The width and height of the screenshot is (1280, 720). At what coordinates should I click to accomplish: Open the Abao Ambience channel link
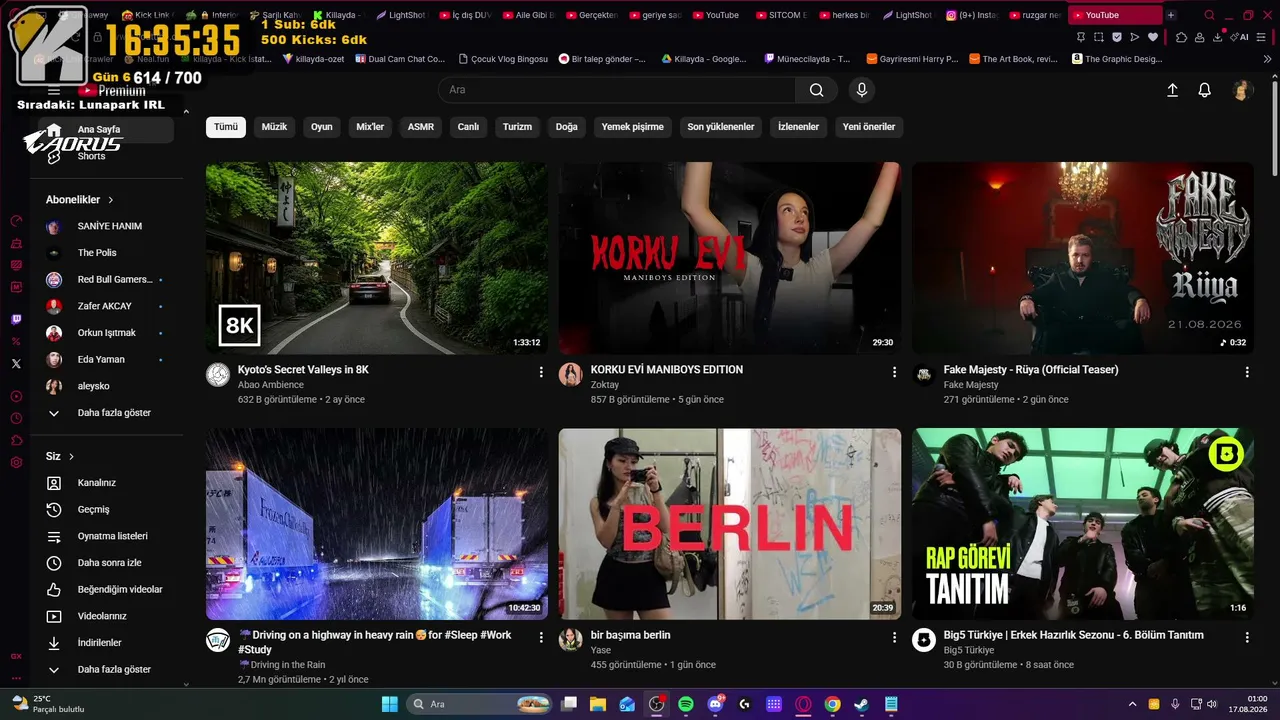[270, 385]
